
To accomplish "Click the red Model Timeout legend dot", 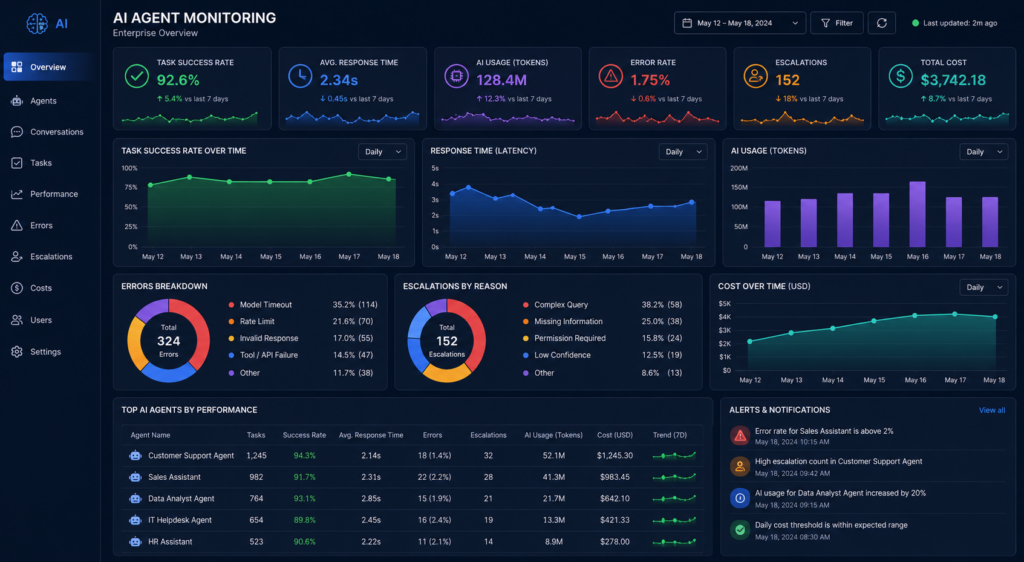I will (231, 305).
